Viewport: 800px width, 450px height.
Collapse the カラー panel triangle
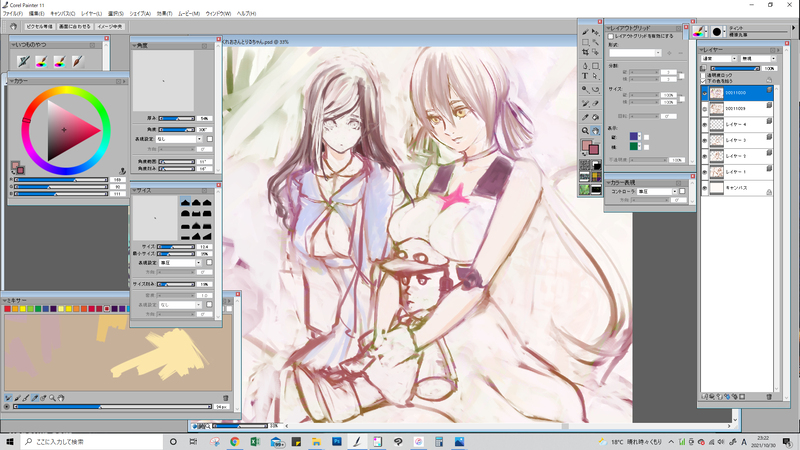tap(11, 81)
